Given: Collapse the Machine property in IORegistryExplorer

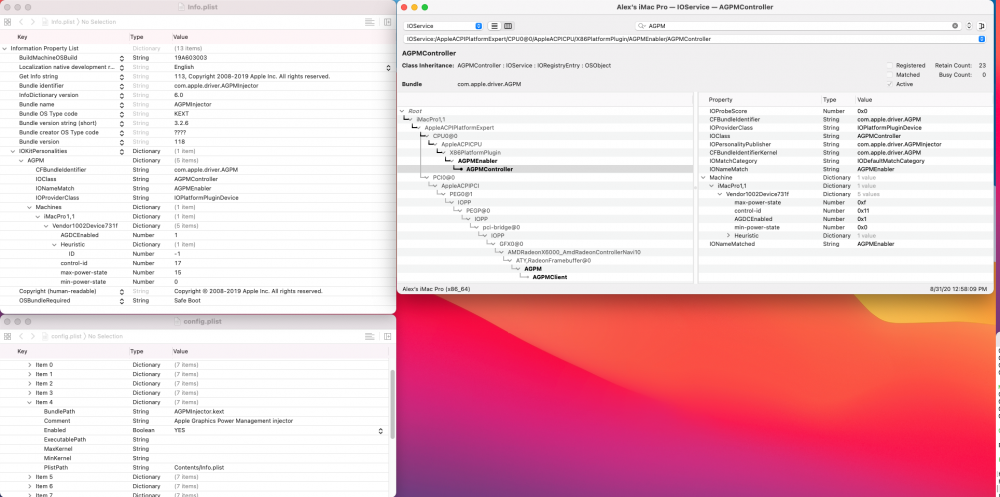Looking at the screenshot, I should coord(704,177).
